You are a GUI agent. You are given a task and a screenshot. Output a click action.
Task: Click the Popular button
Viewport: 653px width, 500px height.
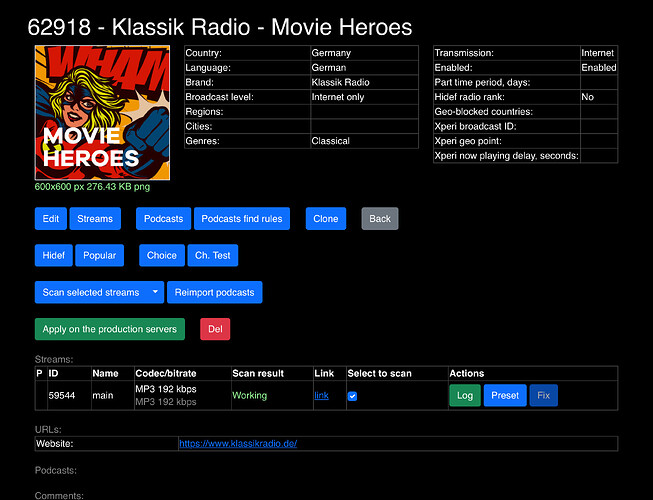point(100,255)
